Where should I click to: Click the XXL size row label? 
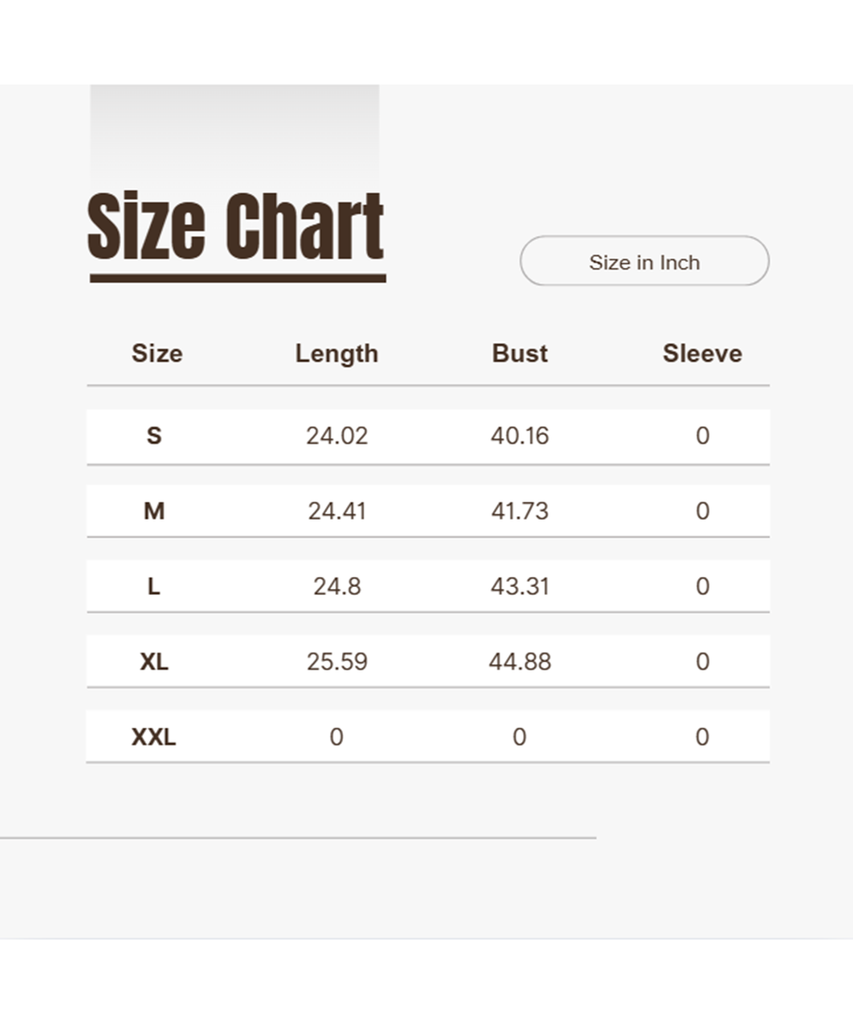(154, 737)
